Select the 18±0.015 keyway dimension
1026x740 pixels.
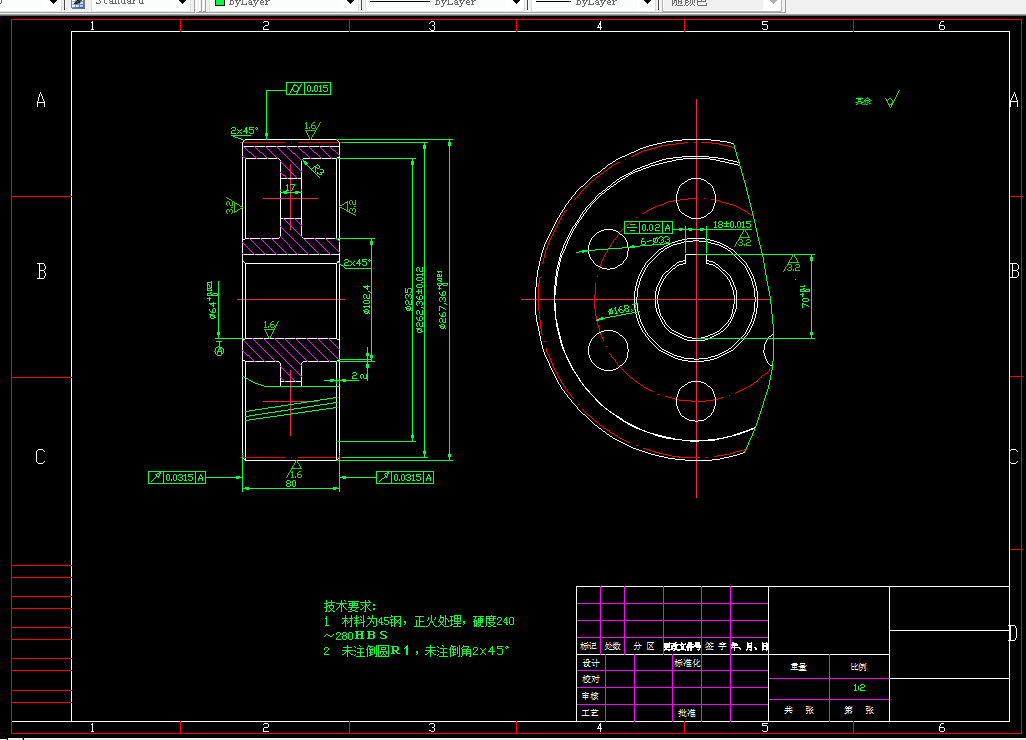pyautogui.click(x=732, y=224)
